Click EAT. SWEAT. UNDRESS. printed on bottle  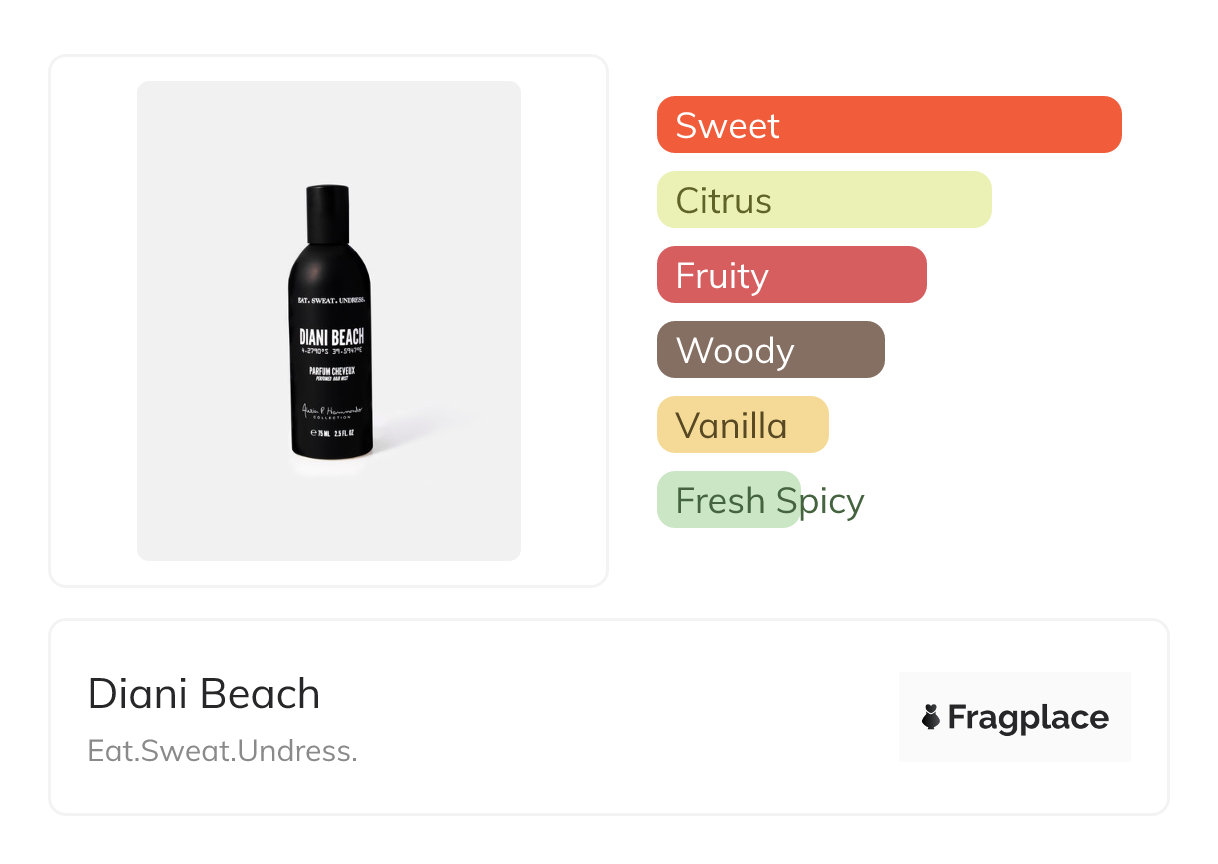point(331,299)
